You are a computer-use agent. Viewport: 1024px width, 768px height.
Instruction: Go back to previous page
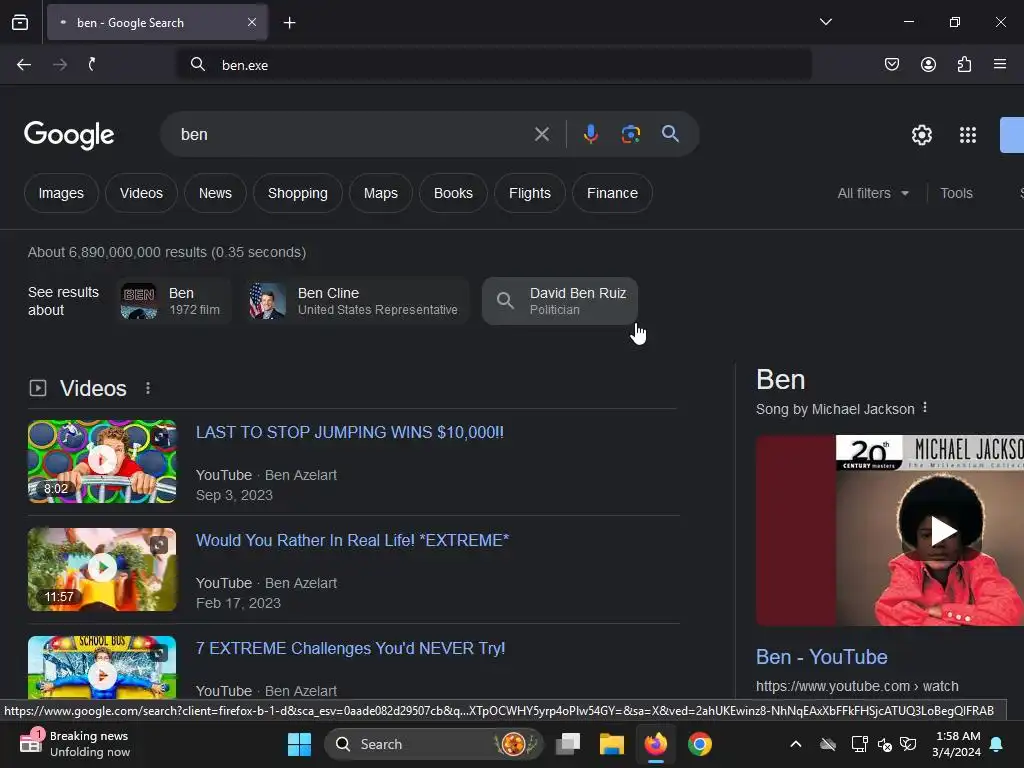pyautogui.click(x=24, y=65)
